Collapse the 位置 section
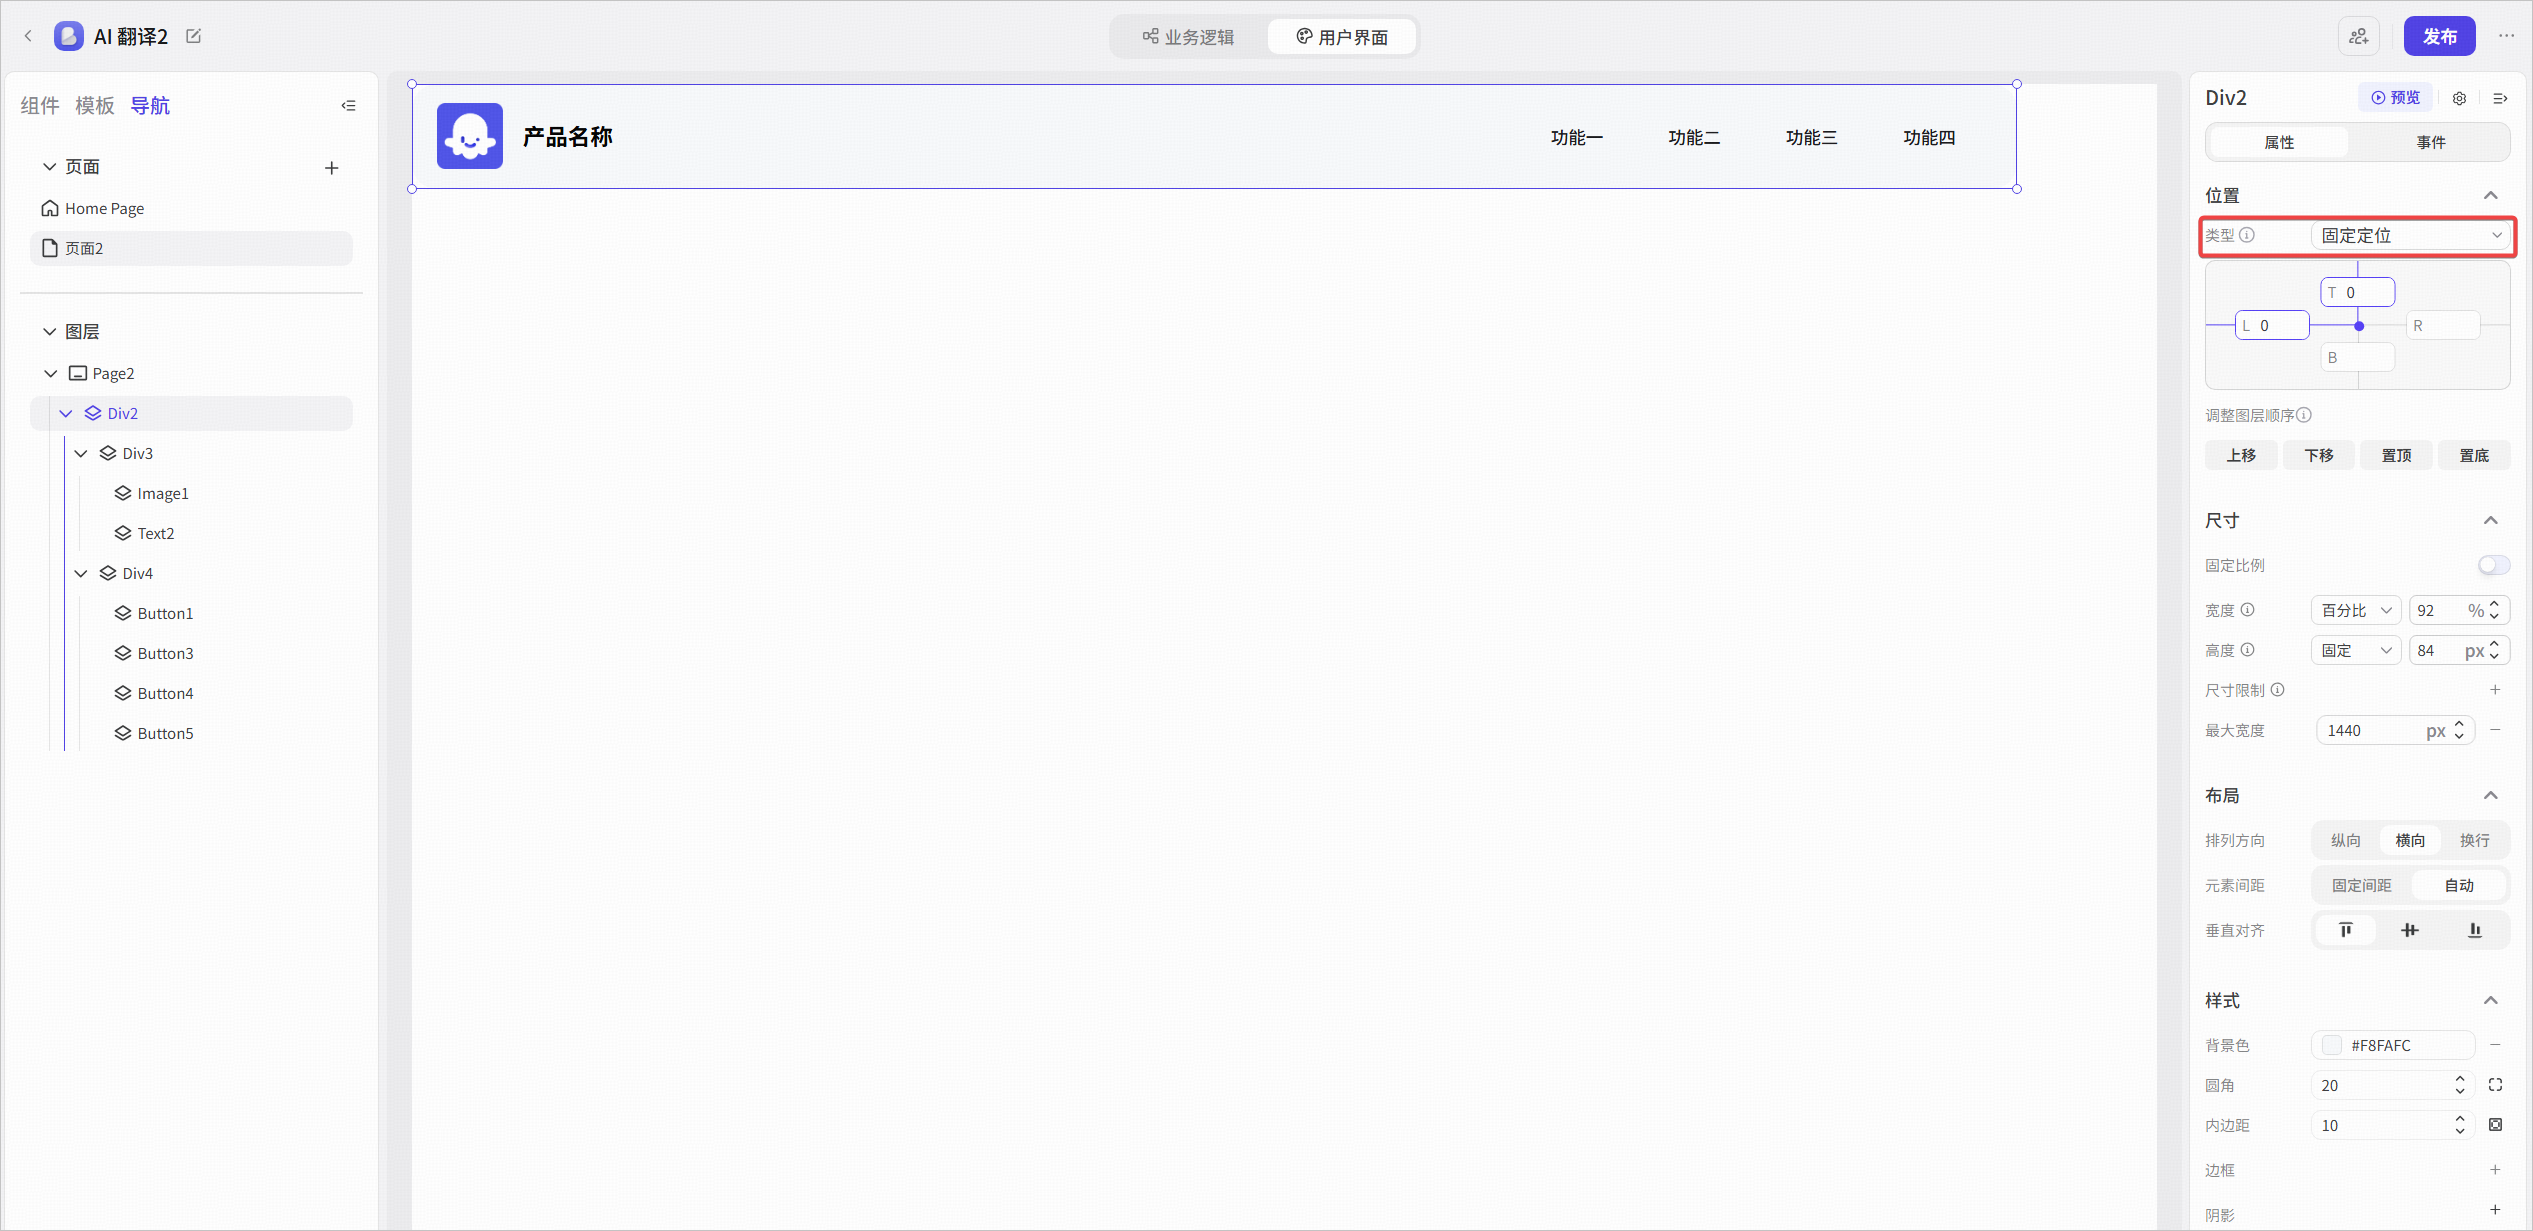This screenshot has width=2533, height=1231. pos(2491,195)
